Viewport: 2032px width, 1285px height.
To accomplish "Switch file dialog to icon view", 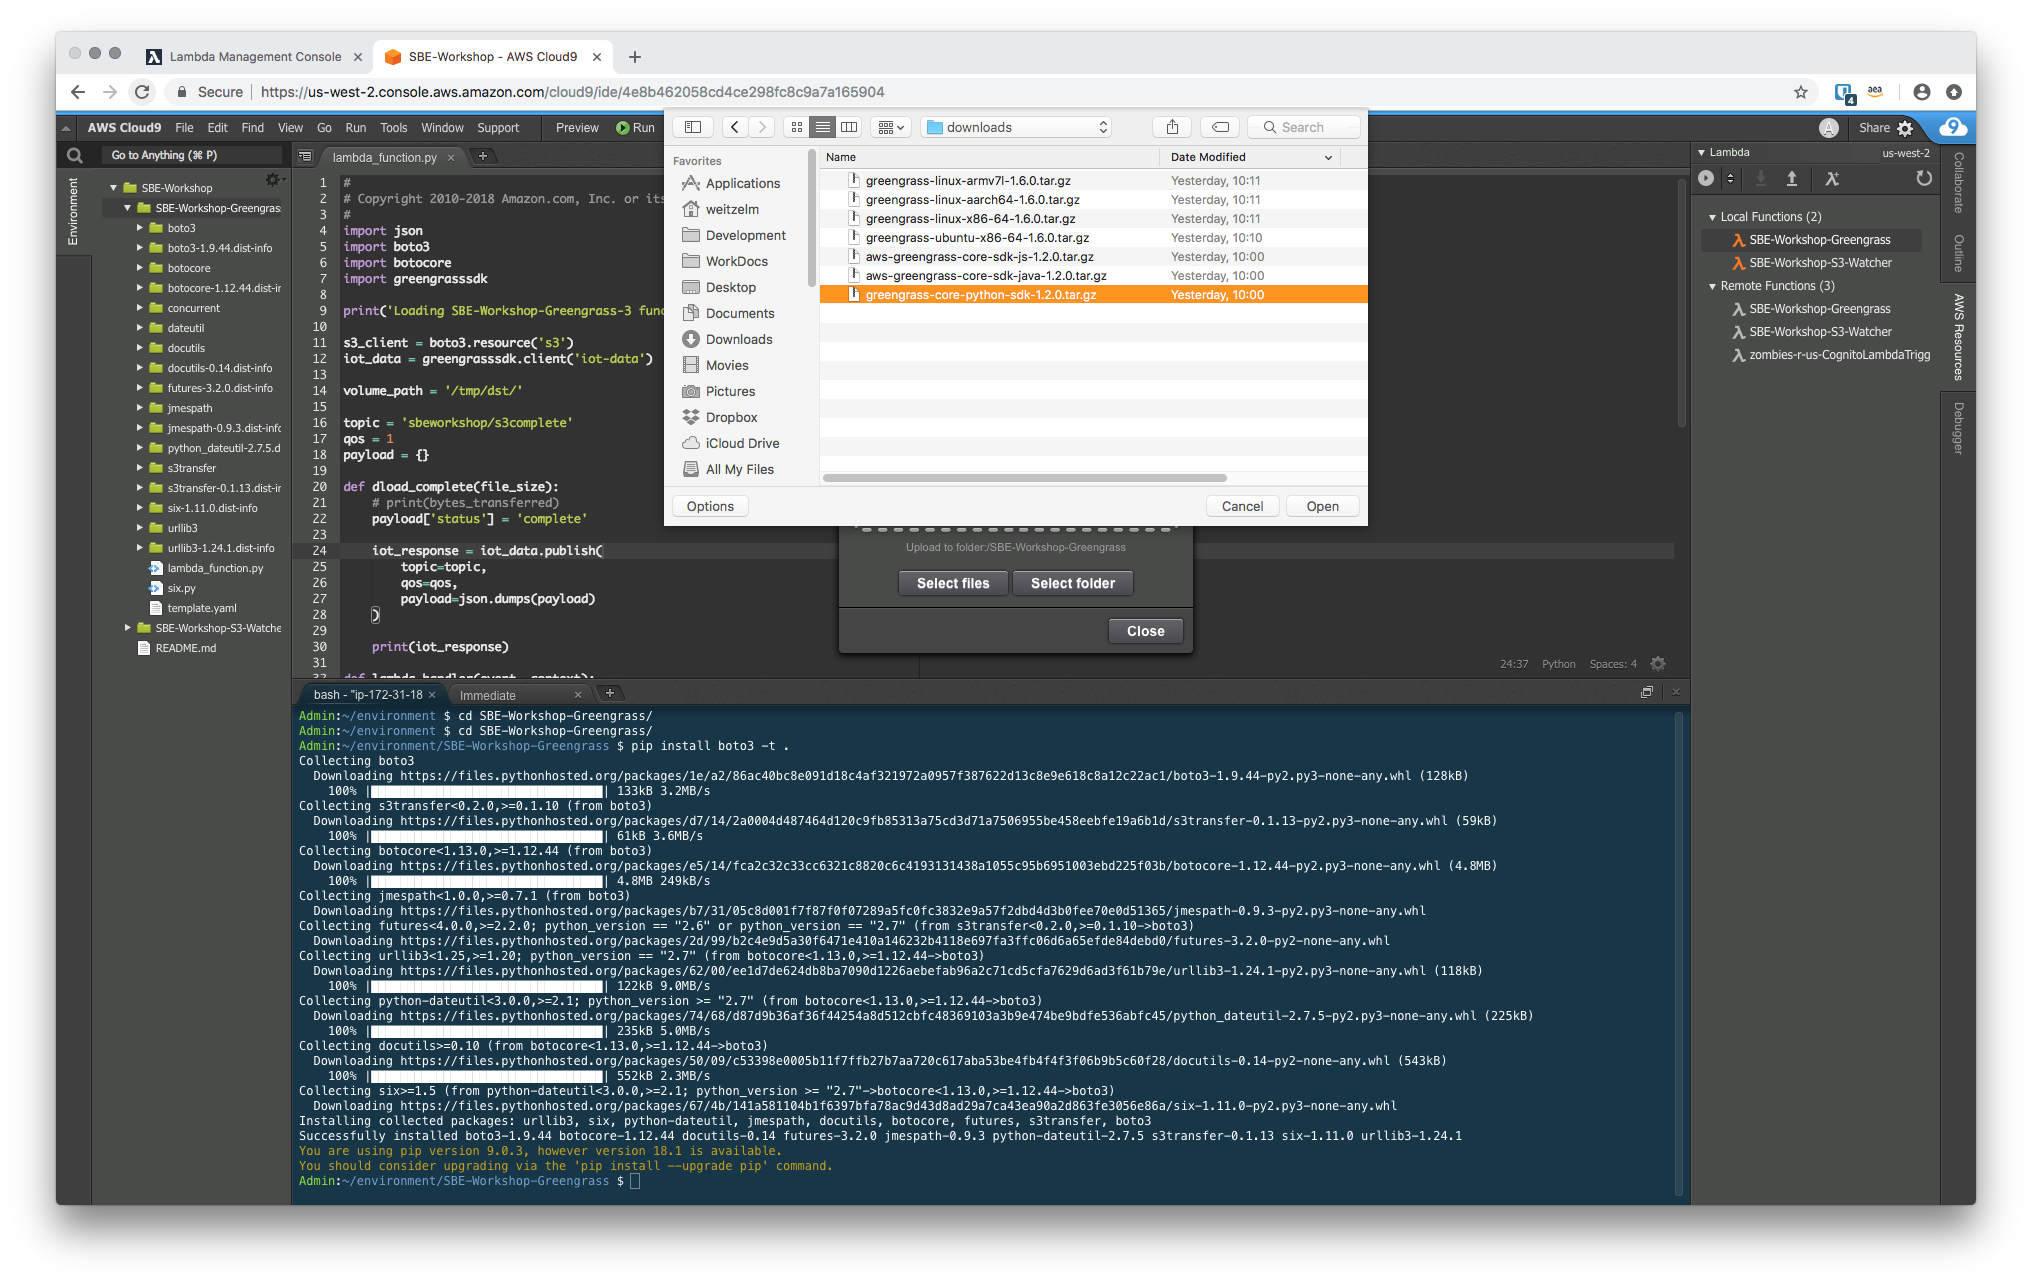I will click(797, 127).
